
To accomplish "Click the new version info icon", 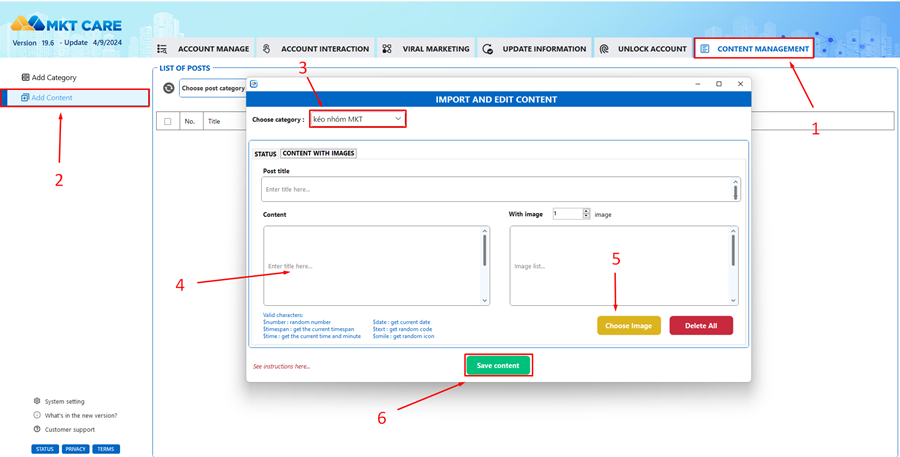I will click(x=37, y=415).
